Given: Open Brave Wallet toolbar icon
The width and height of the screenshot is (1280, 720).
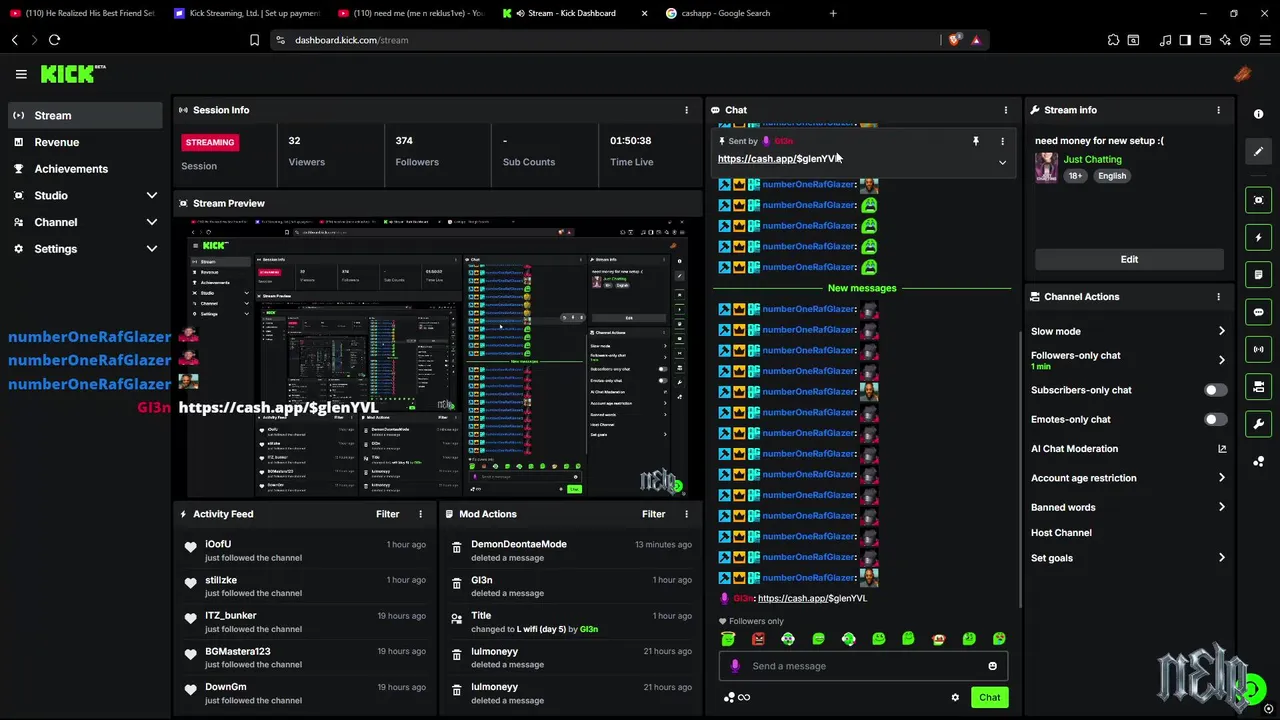Looking at the screenshot, I should [1205, 40].
